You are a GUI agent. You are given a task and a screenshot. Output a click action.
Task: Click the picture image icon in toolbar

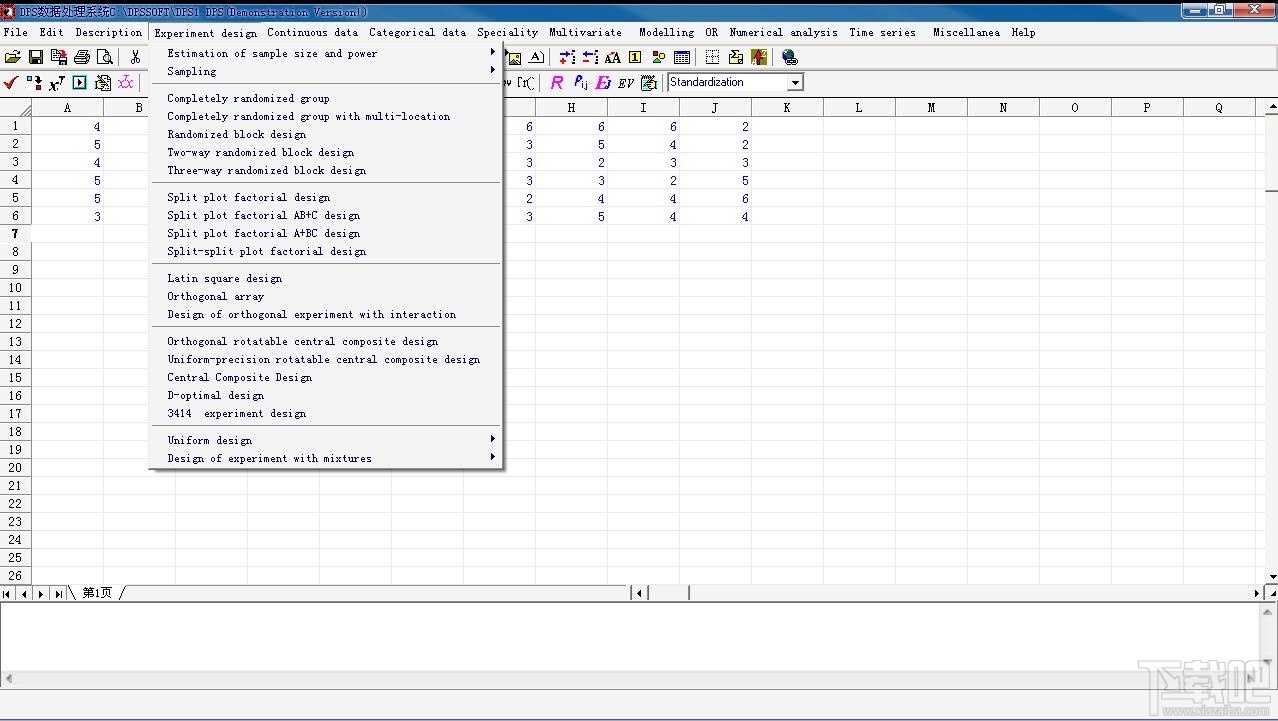pos(514,58)
